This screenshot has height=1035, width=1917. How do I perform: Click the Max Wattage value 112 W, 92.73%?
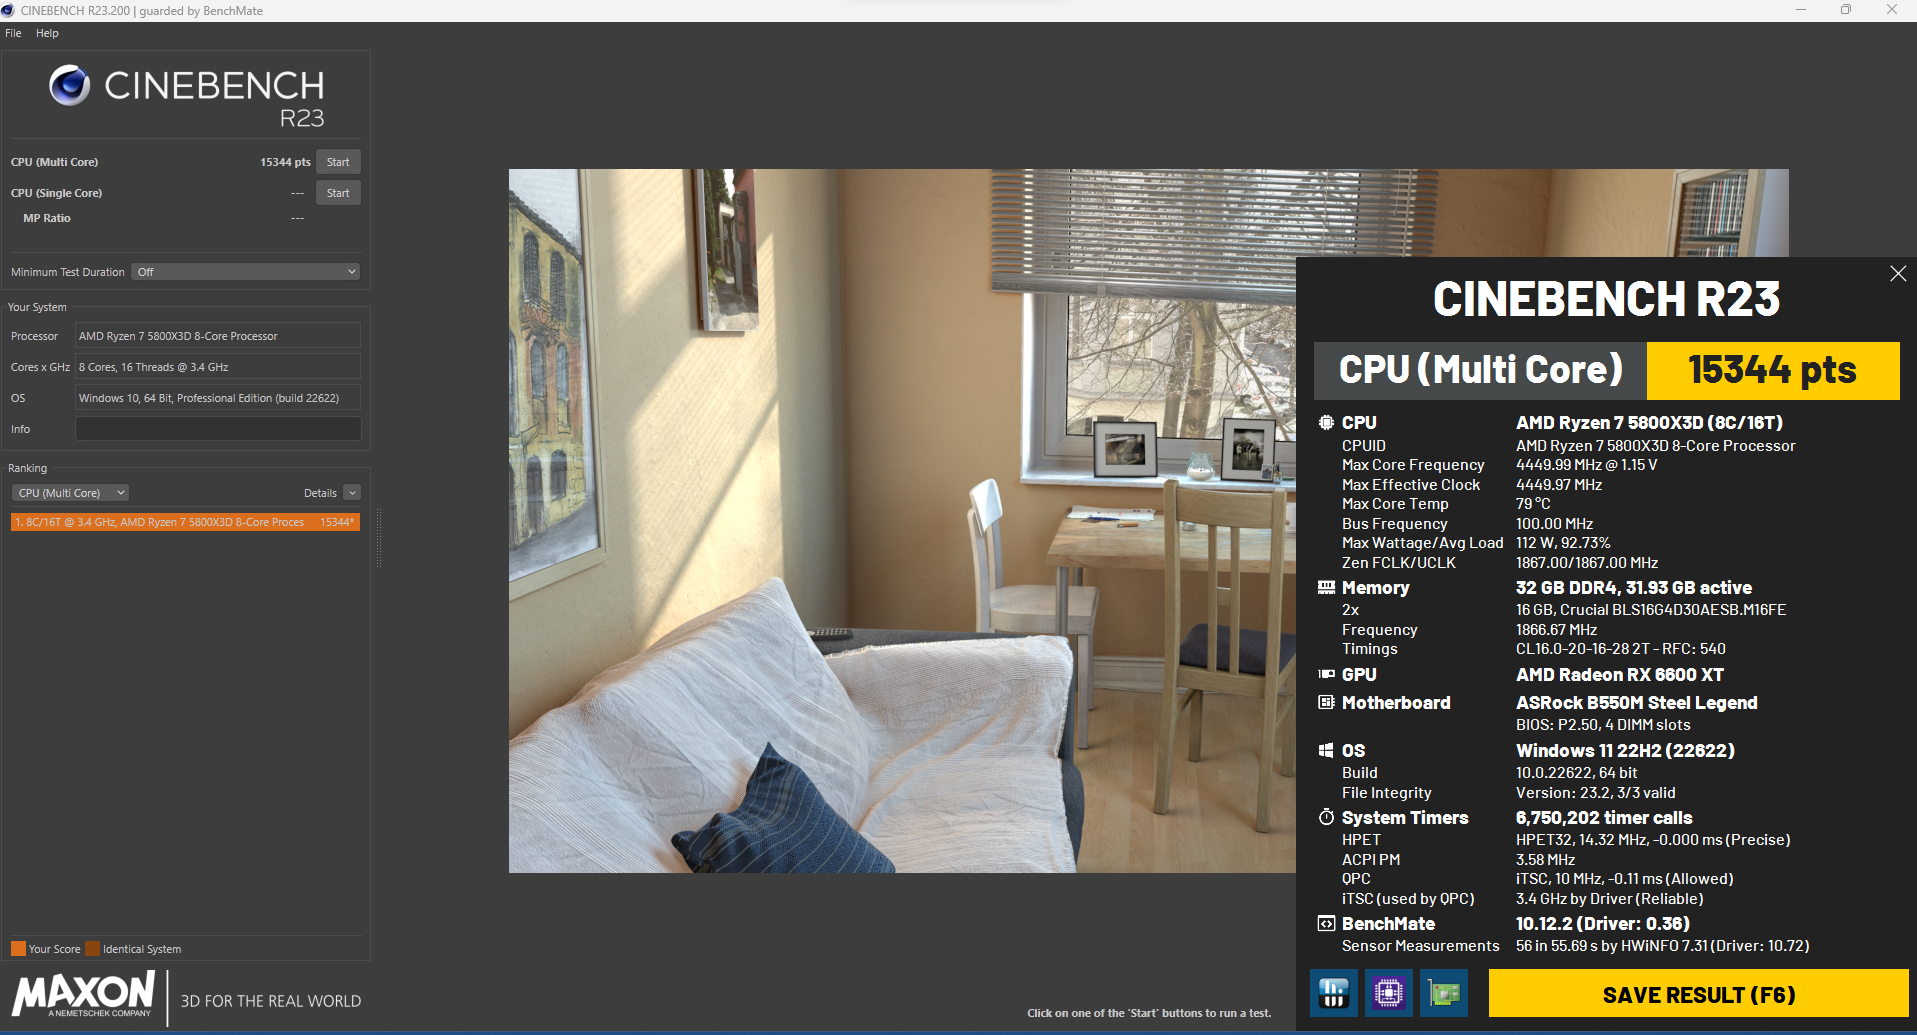(x=1563, y=543)
